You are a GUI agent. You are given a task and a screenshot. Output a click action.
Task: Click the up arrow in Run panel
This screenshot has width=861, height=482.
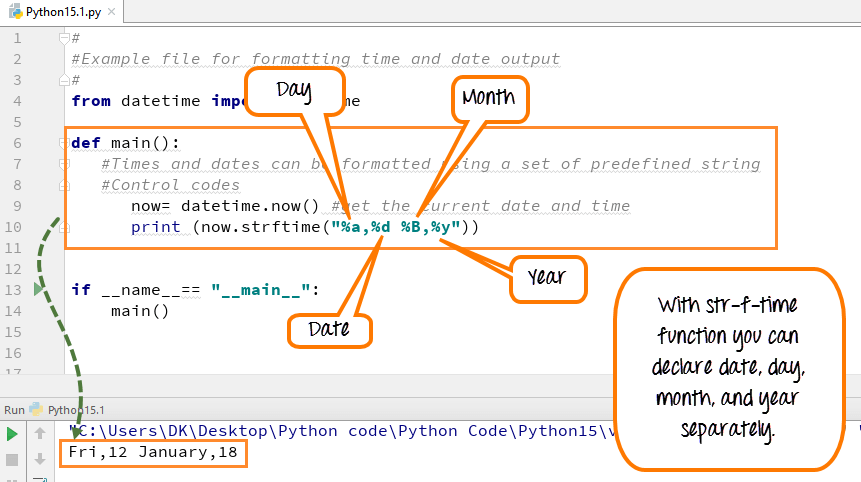pyautogui.click(x=40, y=434)
